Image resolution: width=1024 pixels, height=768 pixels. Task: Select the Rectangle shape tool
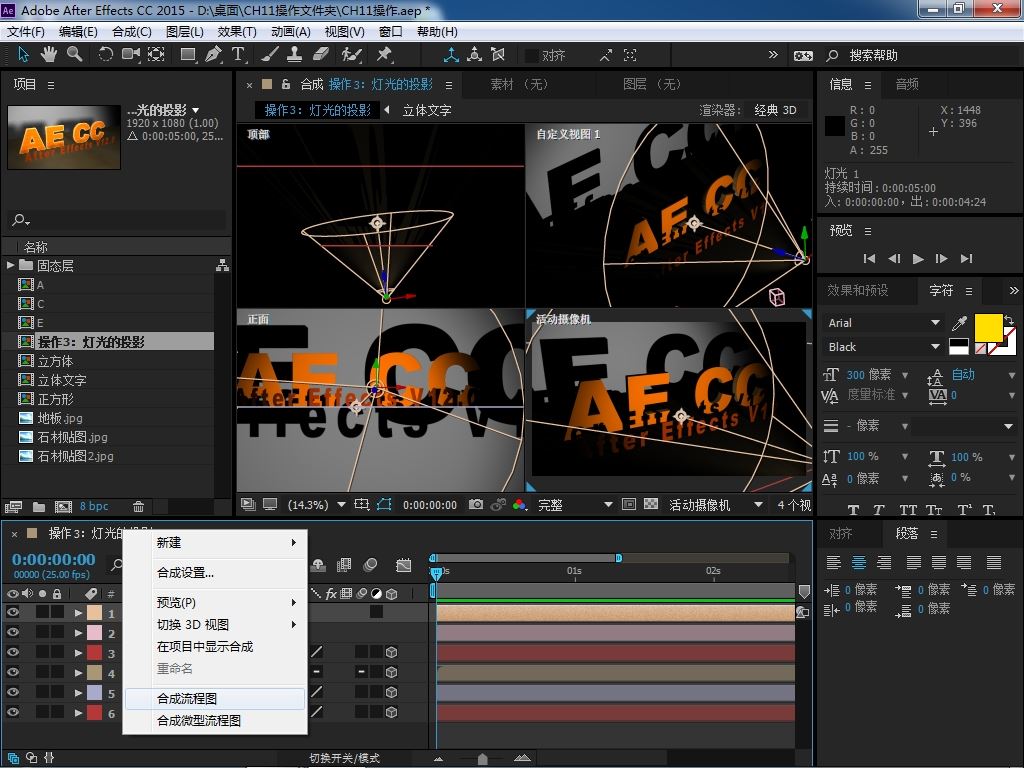188,55
